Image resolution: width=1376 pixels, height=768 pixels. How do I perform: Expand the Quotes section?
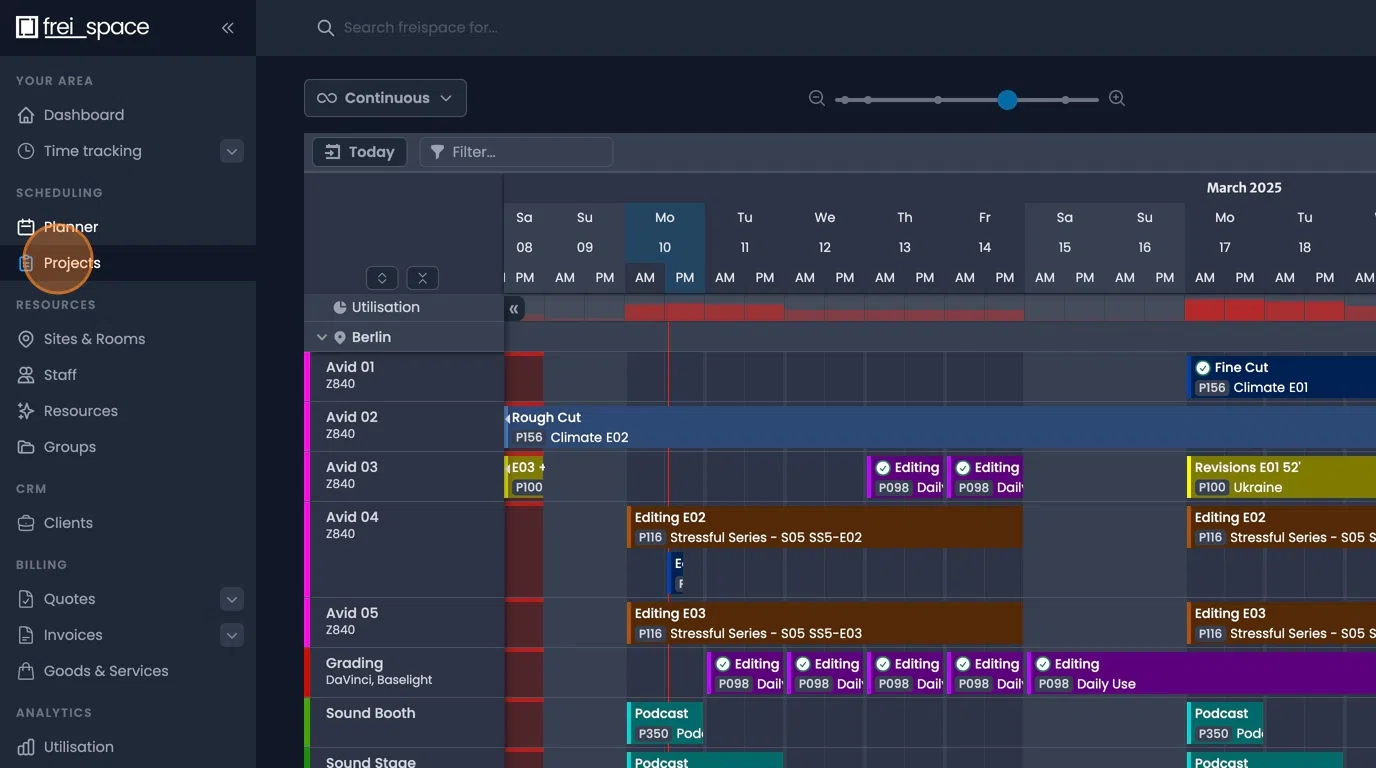pyautogui.click(x=231, y=598)
